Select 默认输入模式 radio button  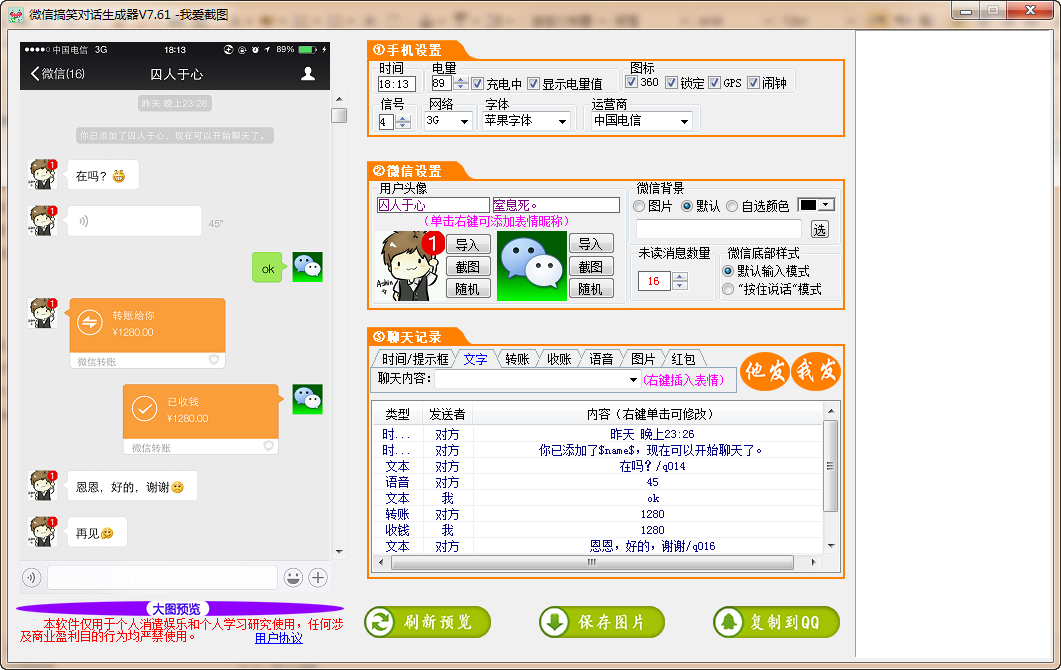coord(728,271)
